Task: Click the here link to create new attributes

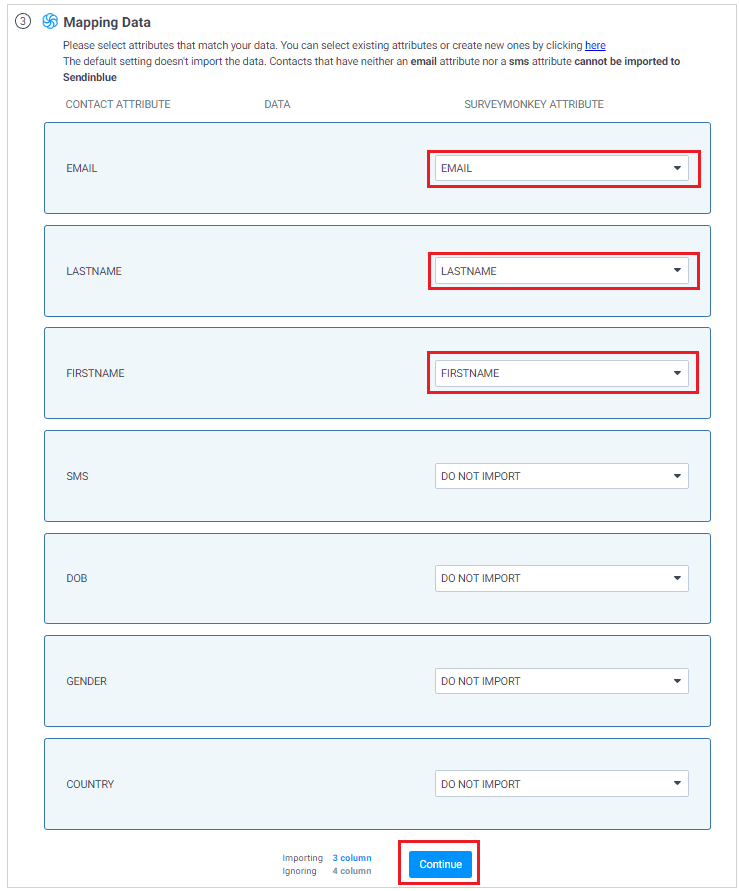Action: point(596,45)
